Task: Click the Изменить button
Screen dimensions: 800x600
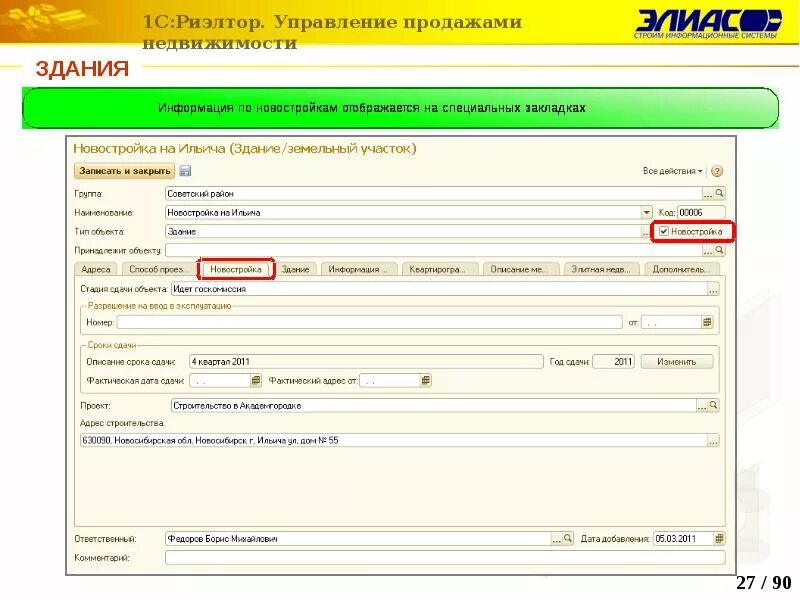Action: click(677, 362)
